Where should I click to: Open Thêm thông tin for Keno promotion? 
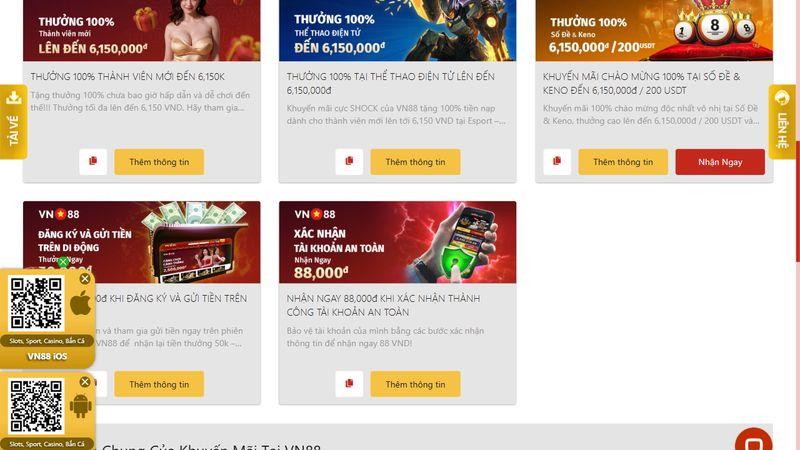tap(623, 162)
